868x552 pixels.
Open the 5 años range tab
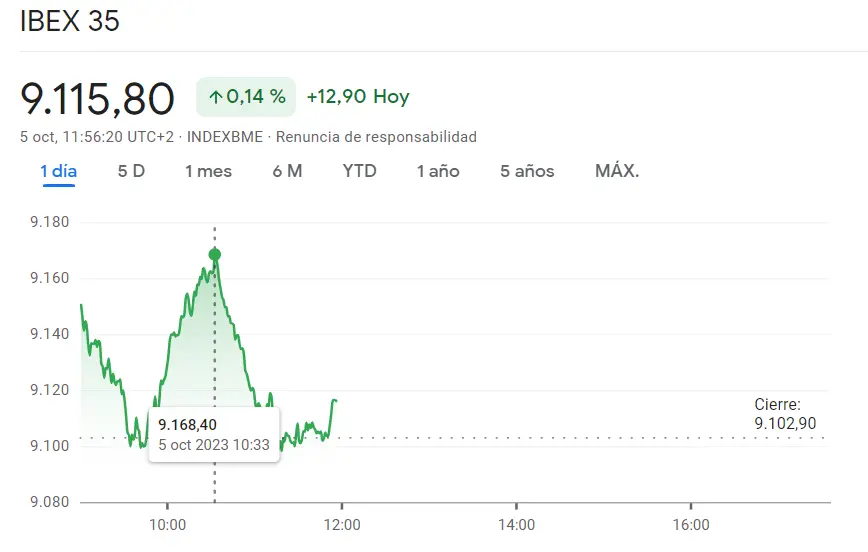pos(527,171)
